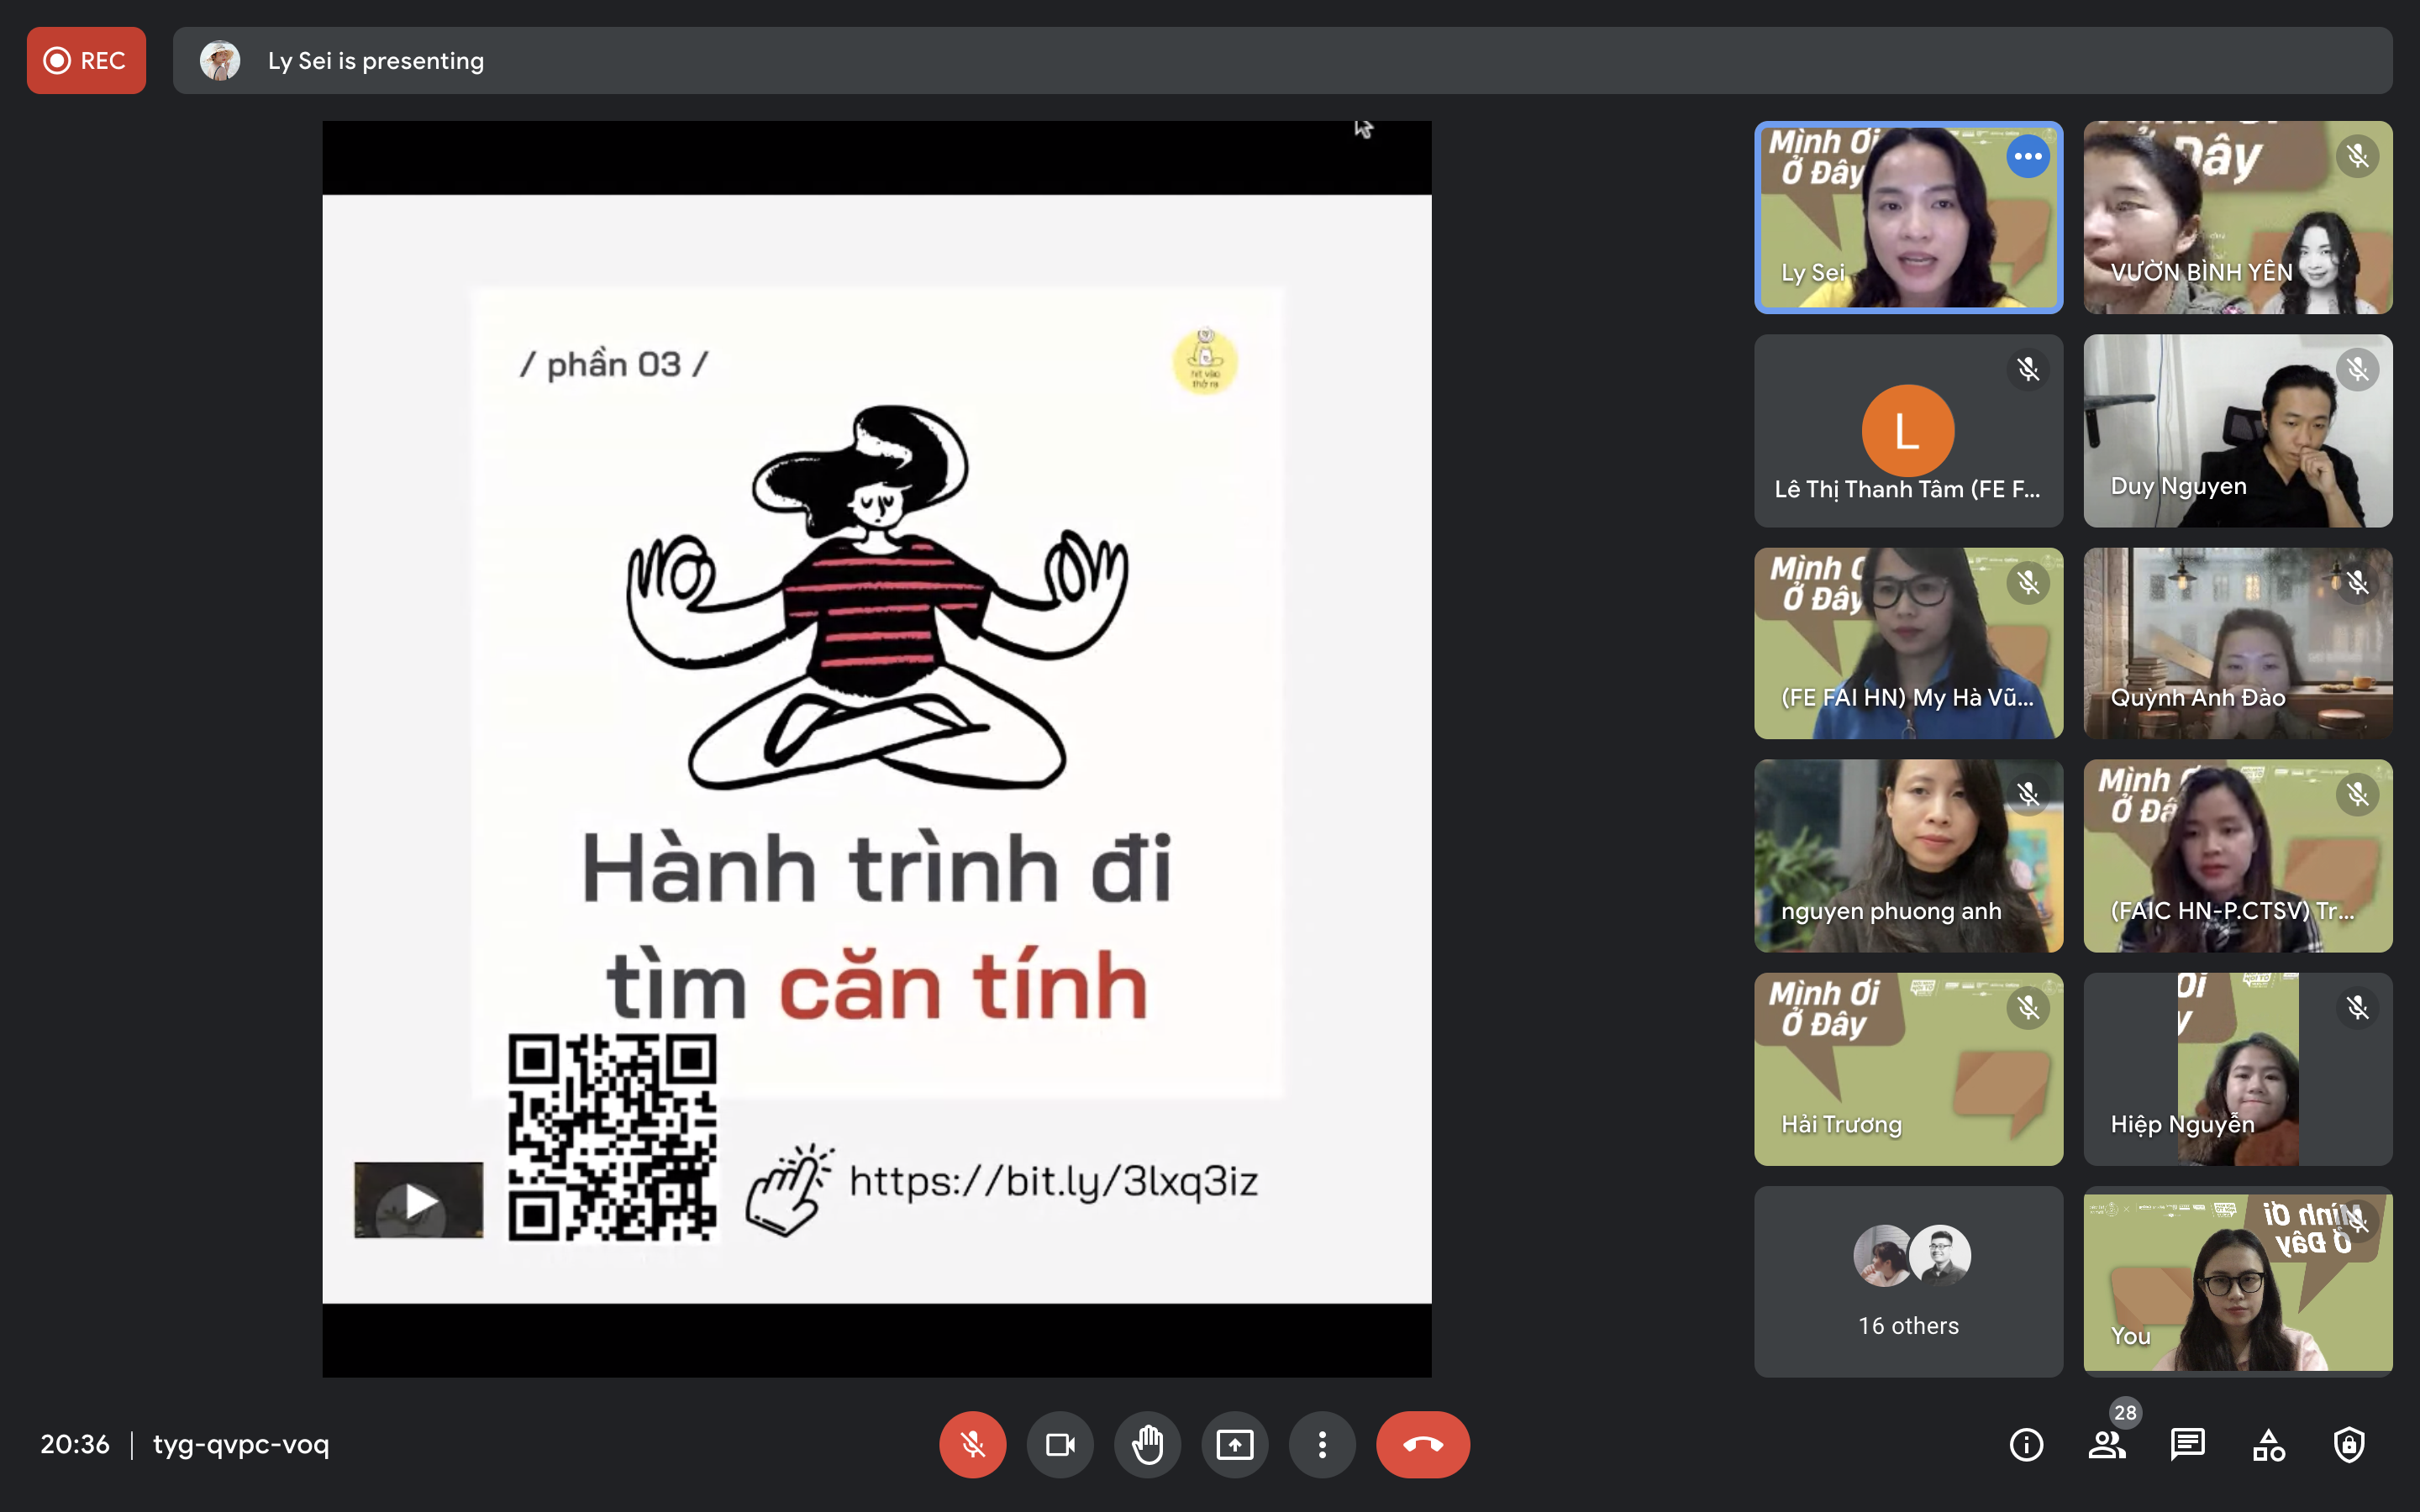Click the muted mic icon on VƯỜN BÌNH YÊN tile
Screen dimensions: 2420x1512
click(x=2357, y=156)
